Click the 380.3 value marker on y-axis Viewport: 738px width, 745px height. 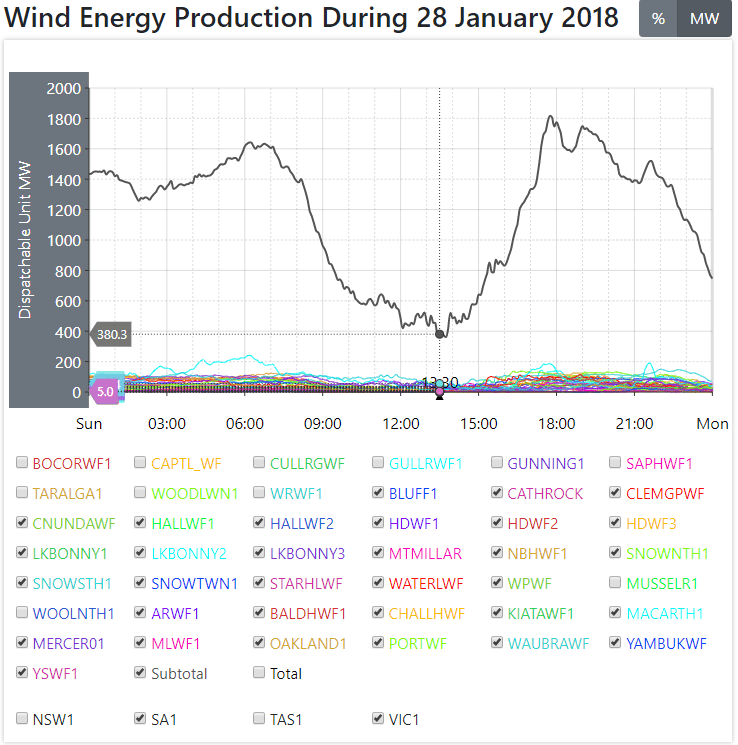click(112, 334)
